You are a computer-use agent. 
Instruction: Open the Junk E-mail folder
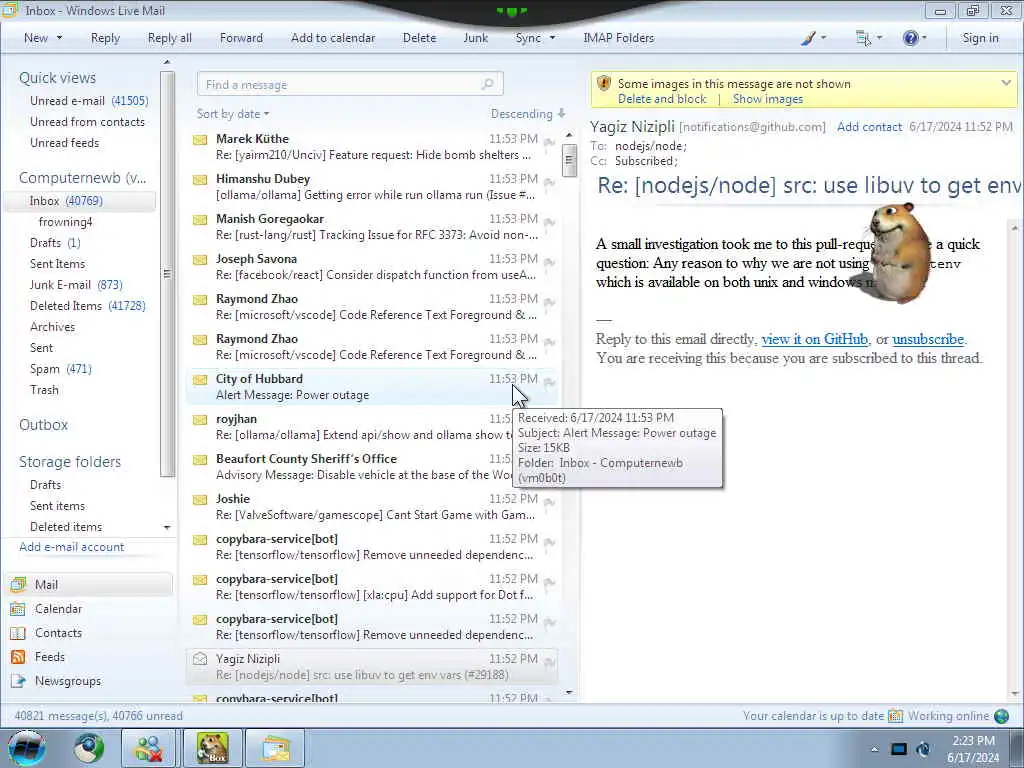point(76,285)
